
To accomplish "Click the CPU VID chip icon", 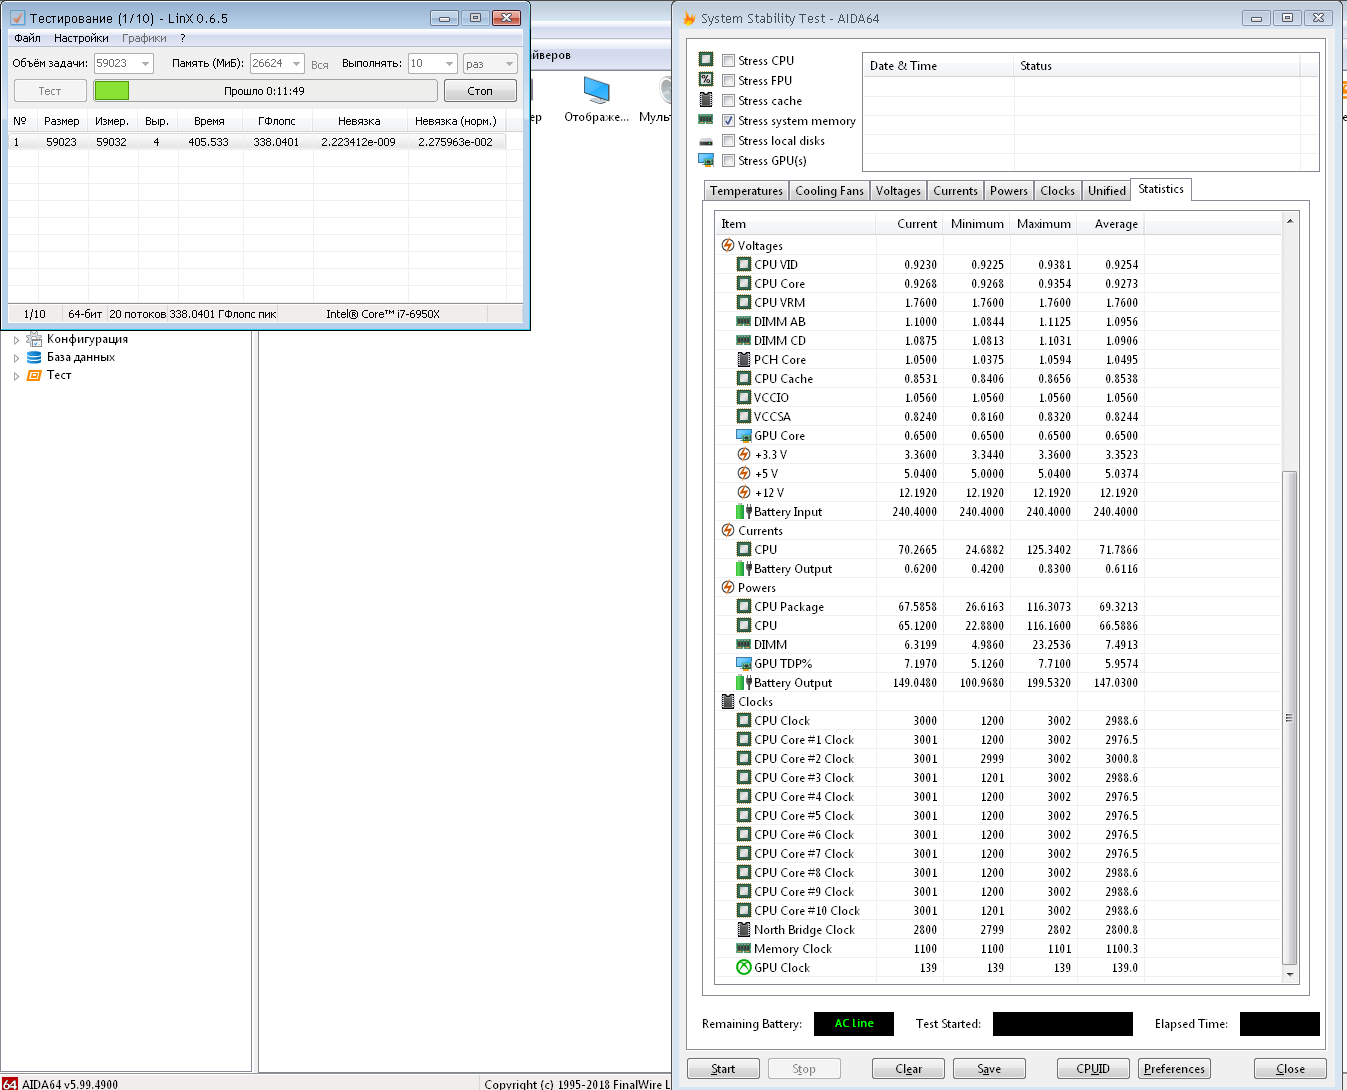I will (x=744, y=264).
